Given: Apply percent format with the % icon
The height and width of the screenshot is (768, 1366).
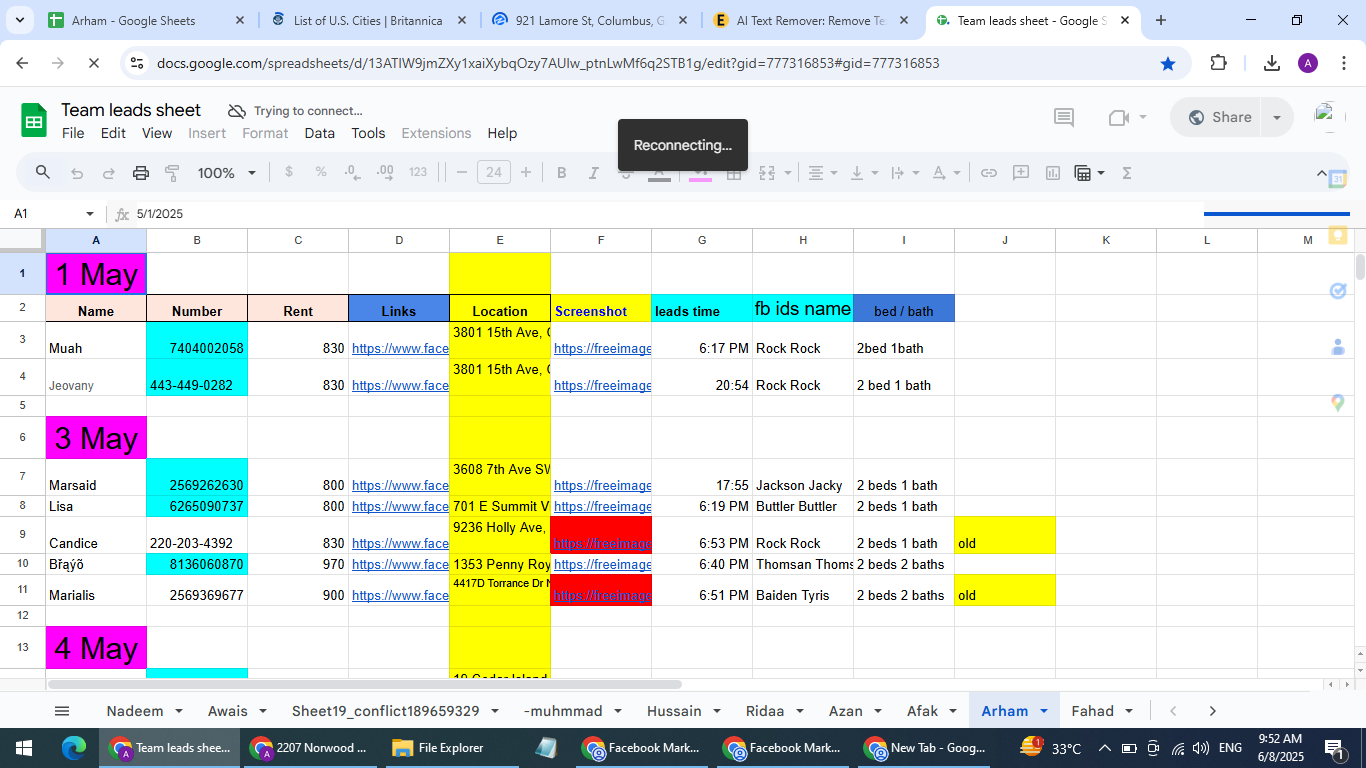Looking at the screenshot, I should click(321, 172).
